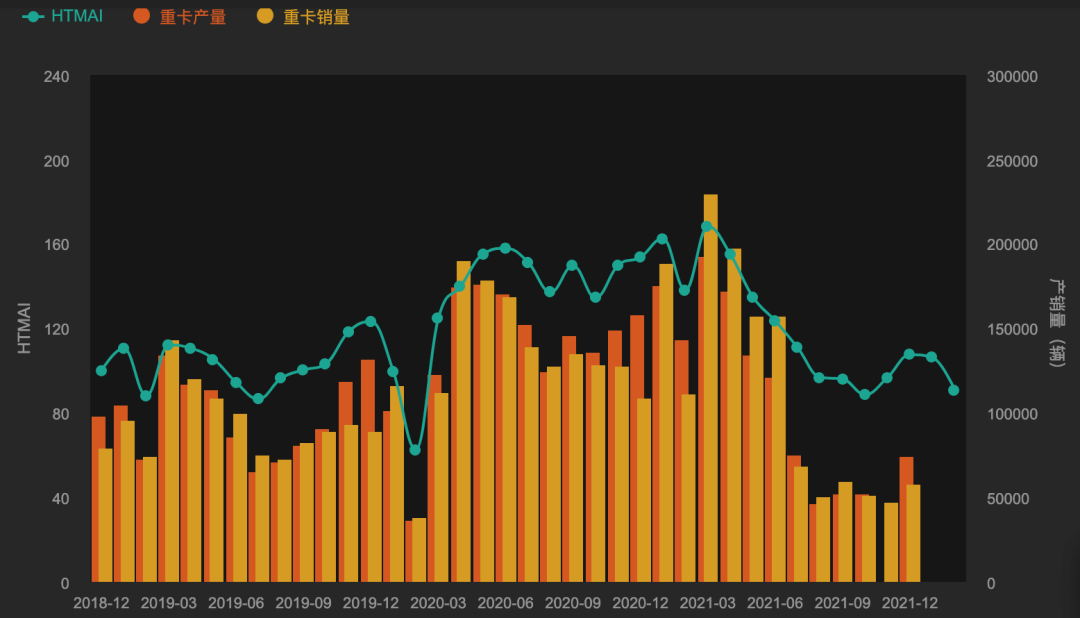The image size is (1080, 618).
Task: Click the 2018-12 x-axis label
Action: tap(101, 603)
